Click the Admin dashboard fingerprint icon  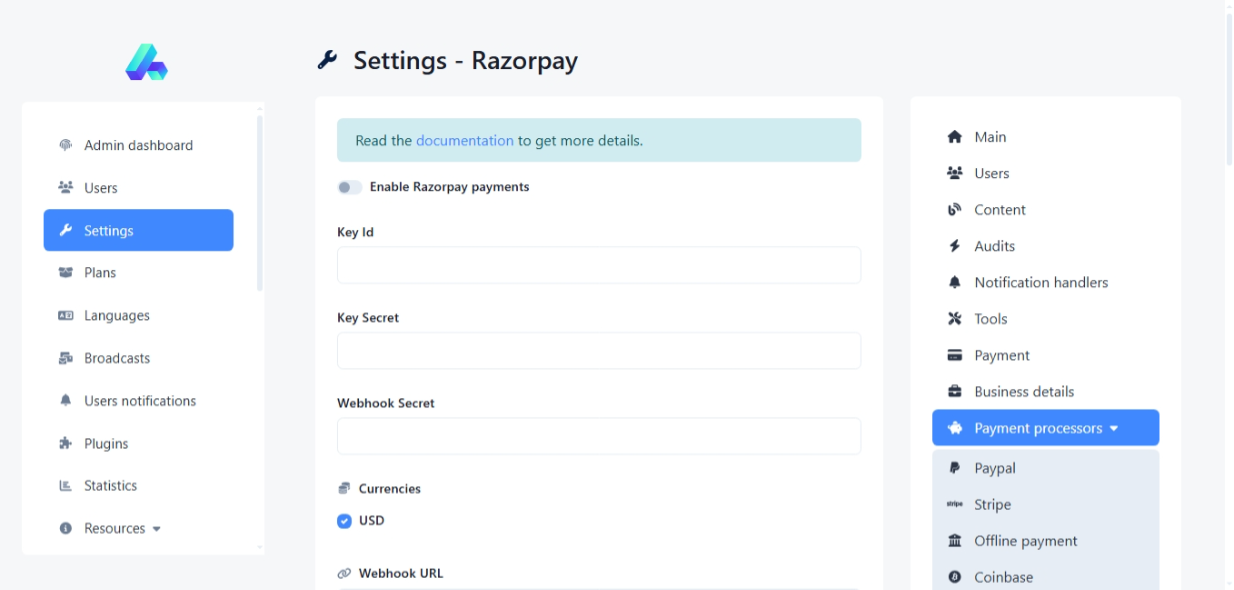[x=66, y=145]
